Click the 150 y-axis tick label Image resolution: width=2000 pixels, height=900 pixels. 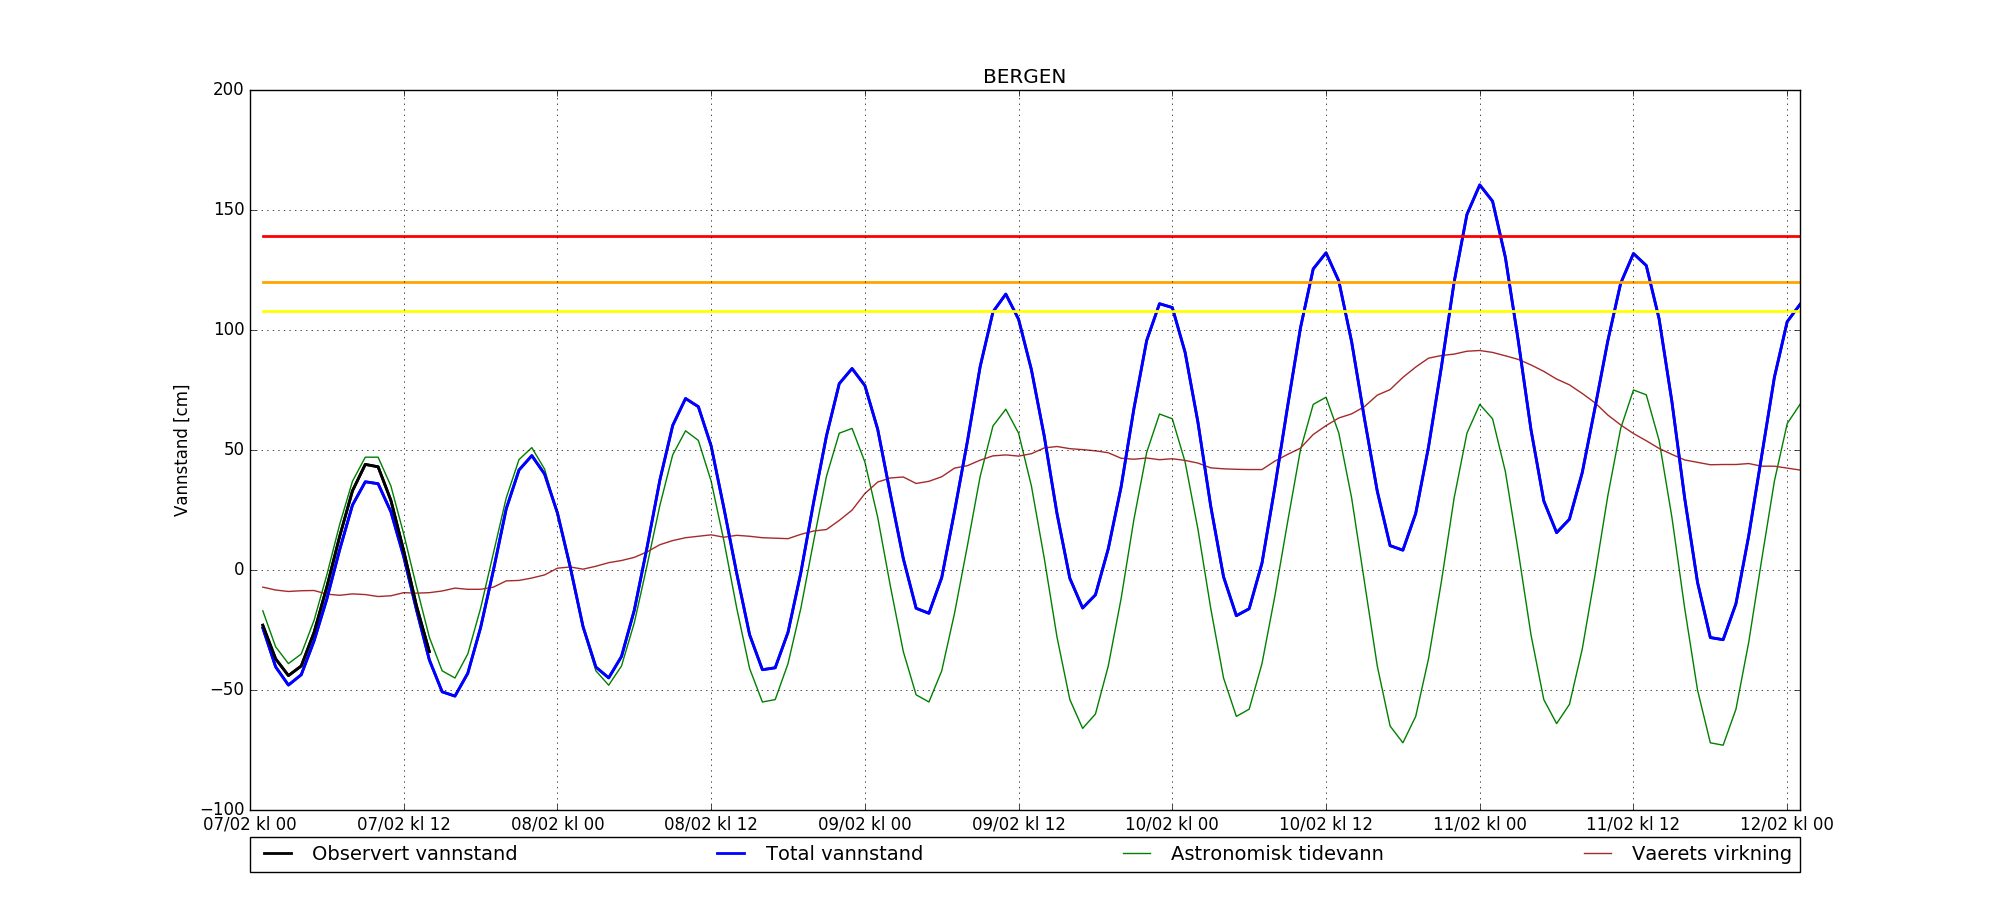pos(228,210)
